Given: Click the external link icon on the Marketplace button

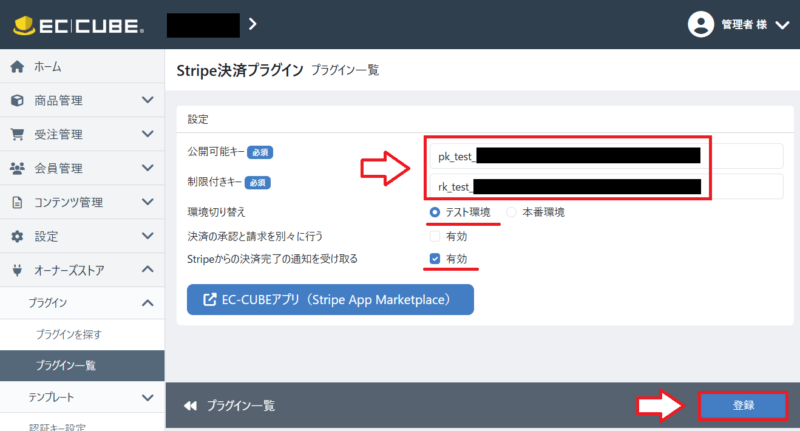Looking at the screenshot, I should click(210, 299).
